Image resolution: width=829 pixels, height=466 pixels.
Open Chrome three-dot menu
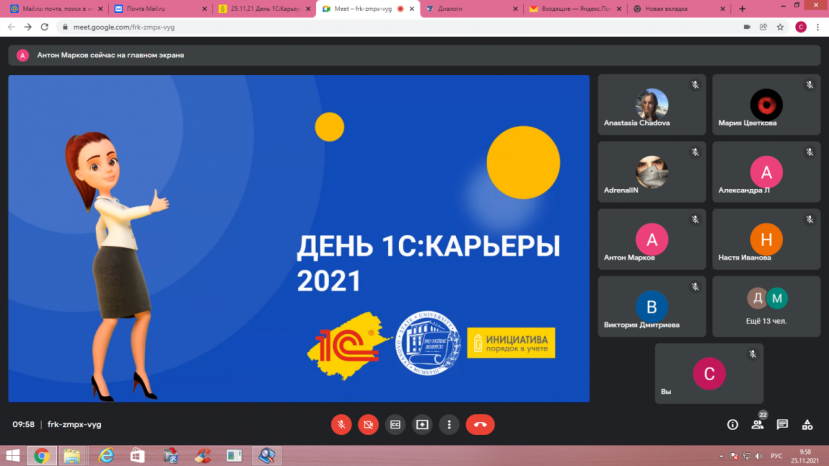pos(818,27)
